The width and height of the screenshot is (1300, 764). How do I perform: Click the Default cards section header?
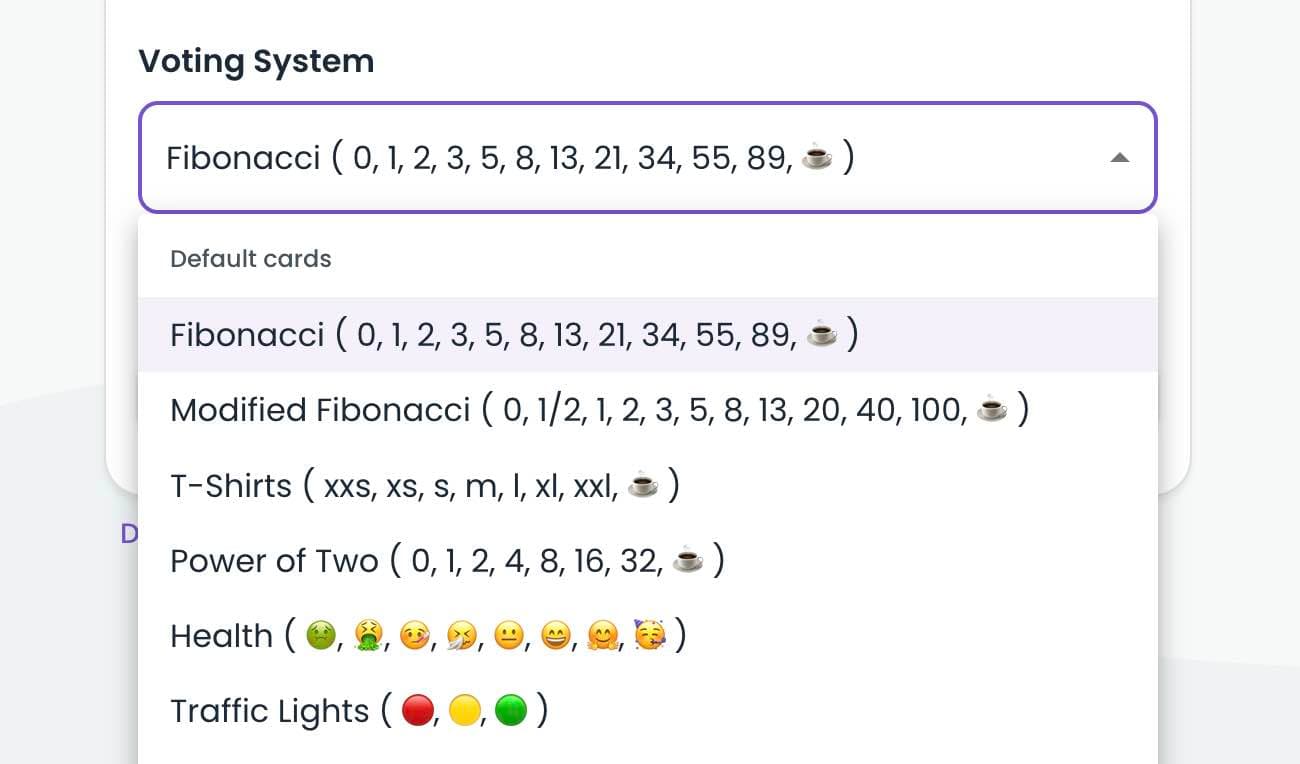[x=250, y=258]
